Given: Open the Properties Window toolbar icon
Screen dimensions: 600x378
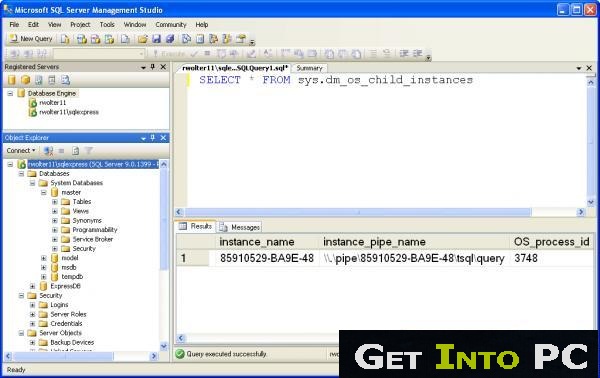Looking at the screenshot, I should pyautogui.click(x=241, y=39).
